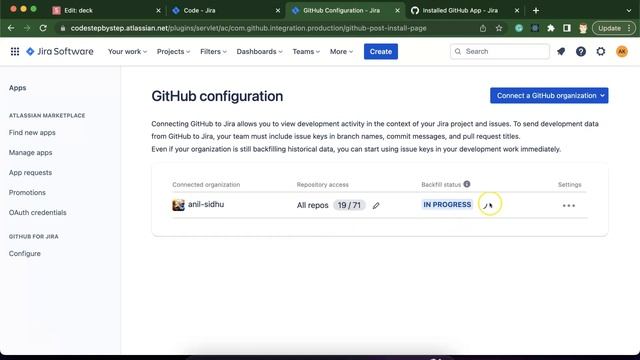
Task: Click Update Chrome button
Action: pos(613,28)
